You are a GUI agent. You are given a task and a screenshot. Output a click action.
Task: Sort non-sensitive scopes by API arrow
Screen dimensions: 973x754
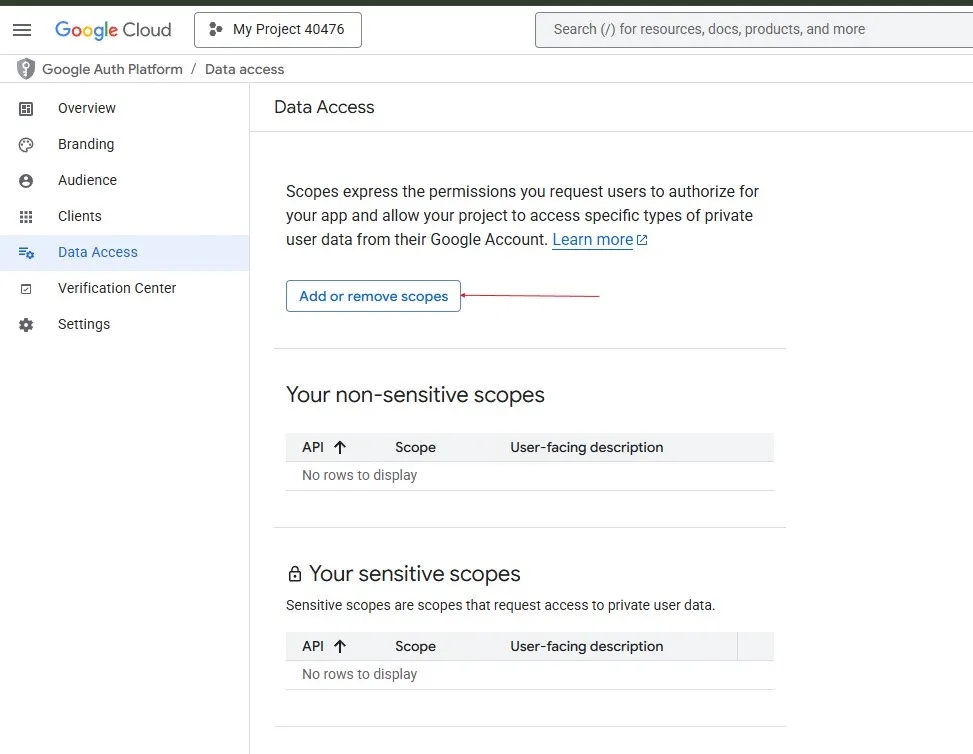point(339,447)
